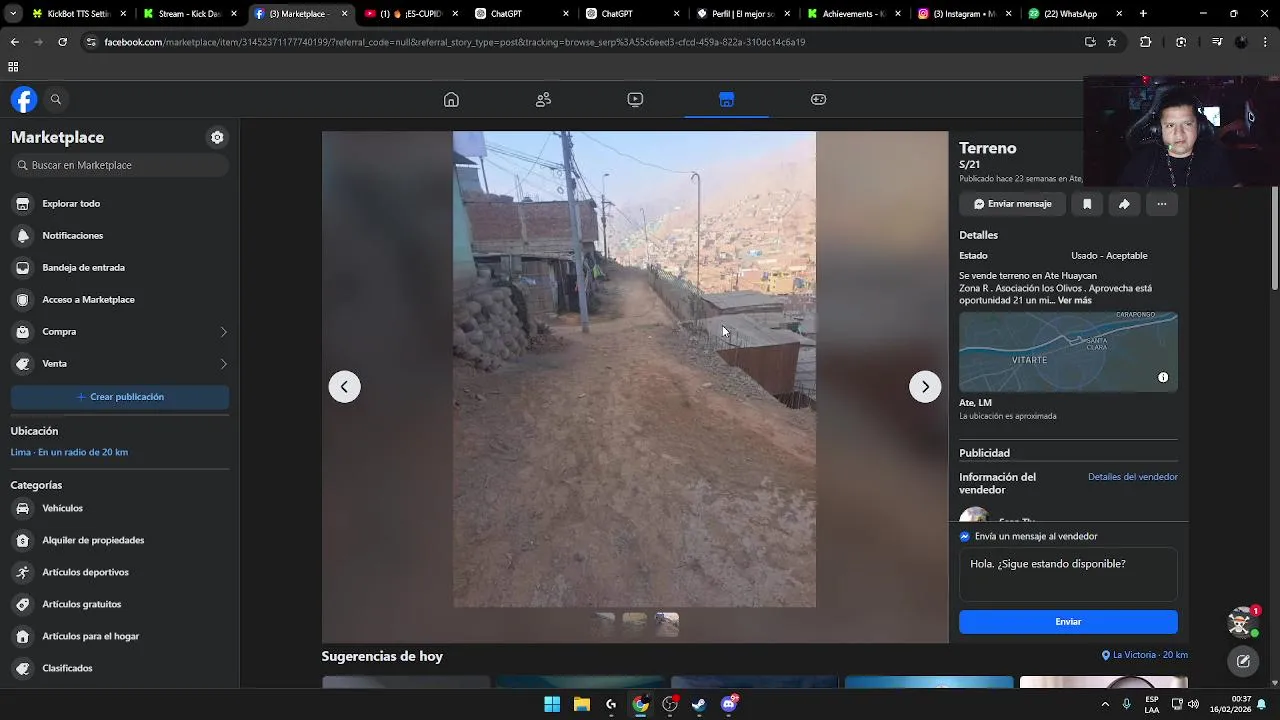Screen dimensions: 1280x720
Task: Open the Video icon in top navigation
Action: pyautogui.click(x=635, y=99)
